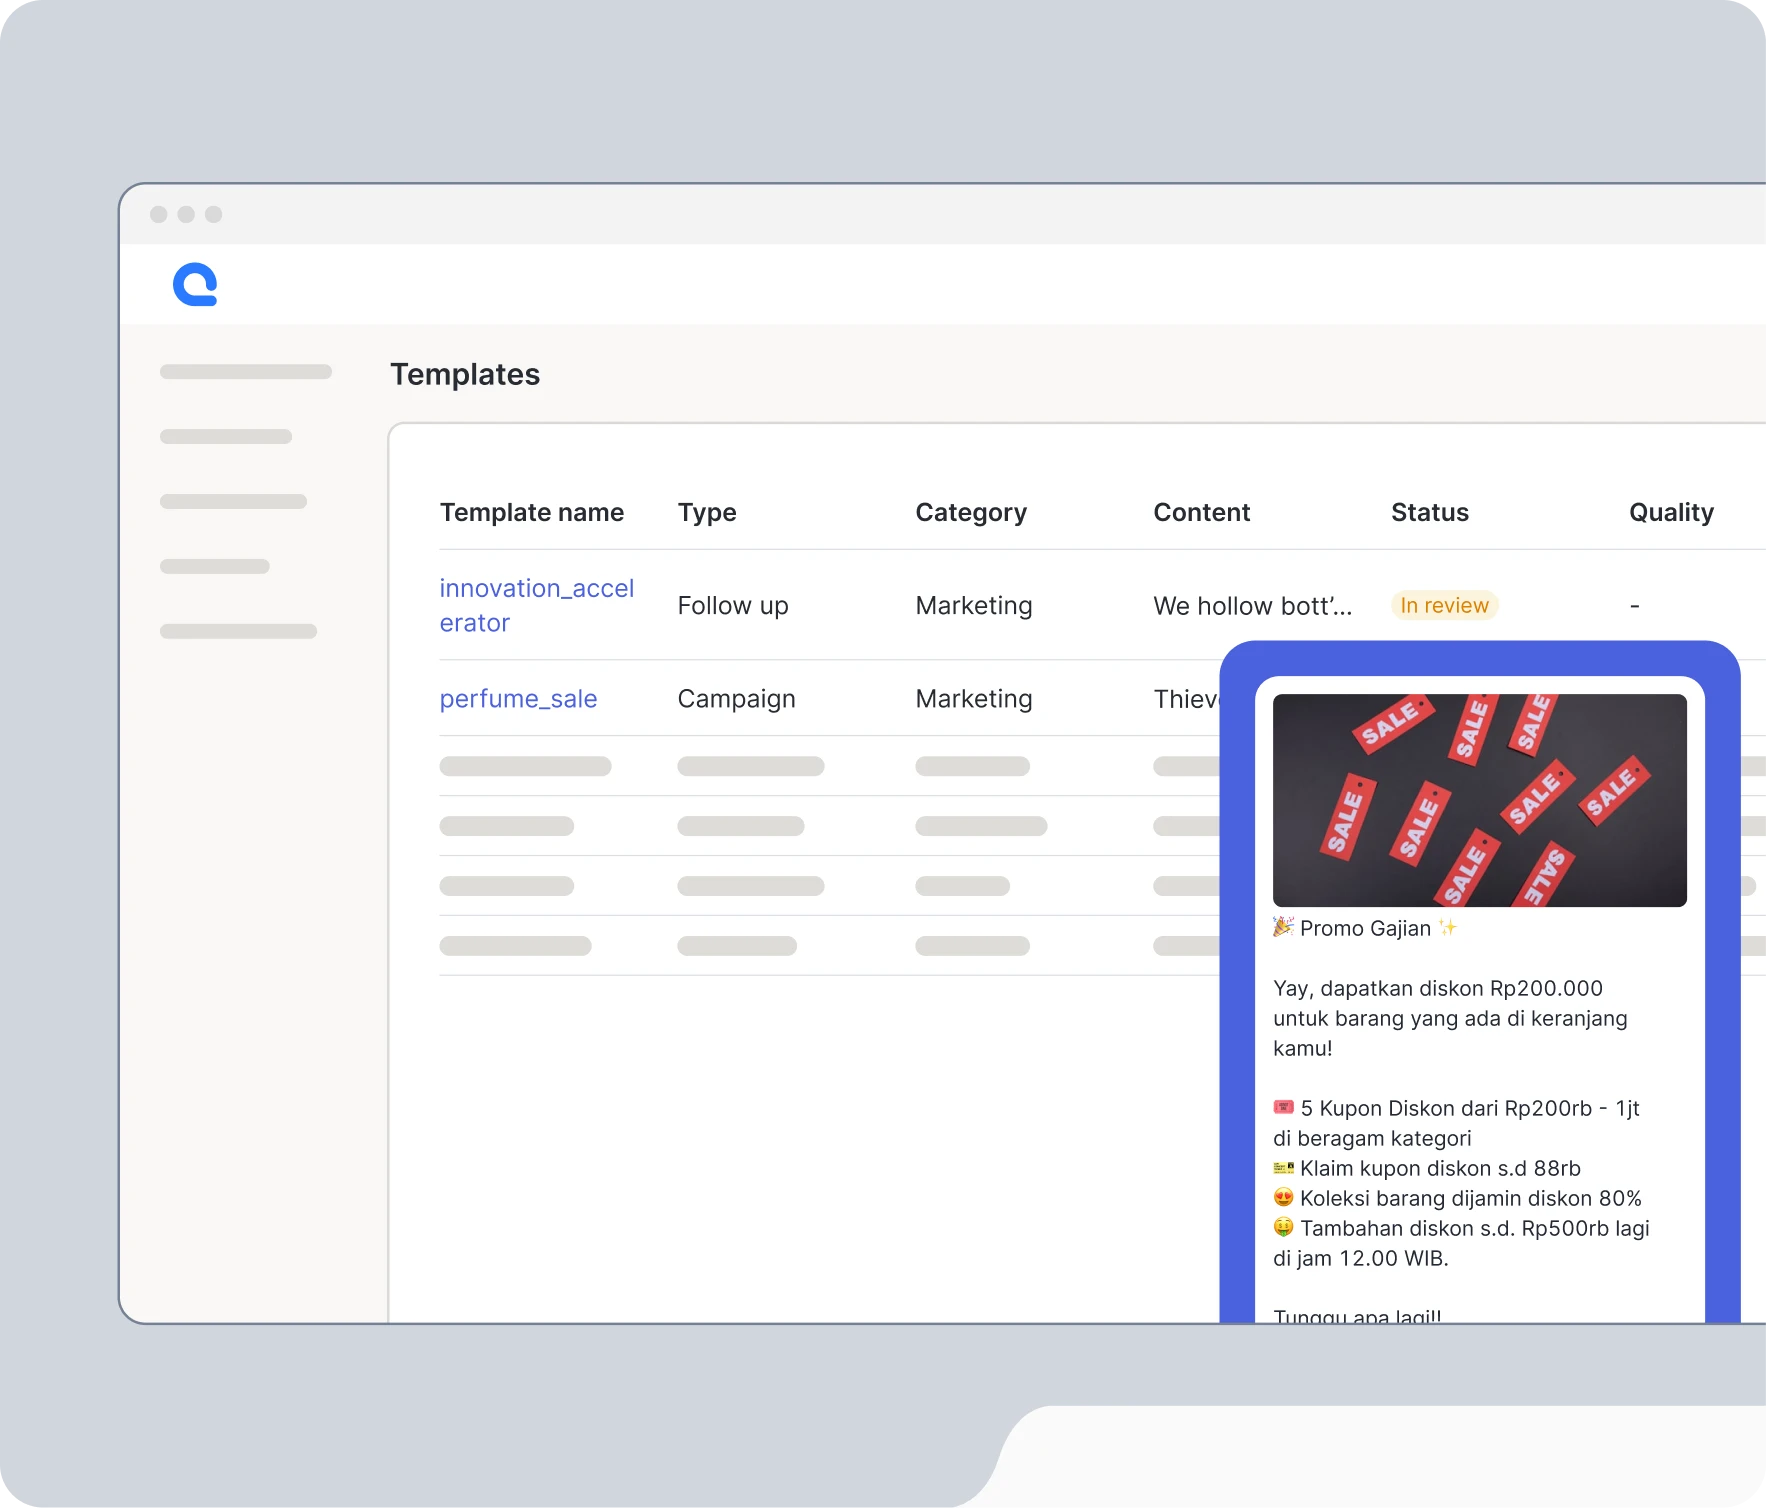Click the '5 Kupon Diskon dari Rp200rb' line
Image resolution: width=1766 pixels, height=1508 pixels.
[1456, 1108]
